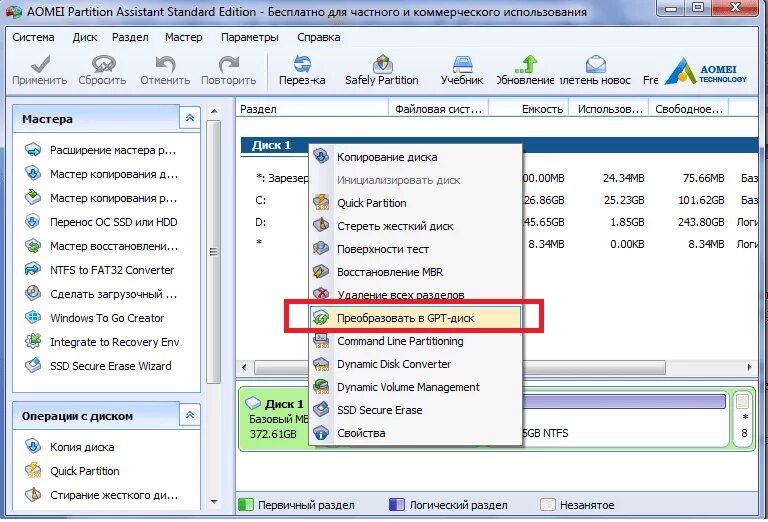Click Стирание жесткого диска in sidebar

pyautogui.click(x=101, y=495)
